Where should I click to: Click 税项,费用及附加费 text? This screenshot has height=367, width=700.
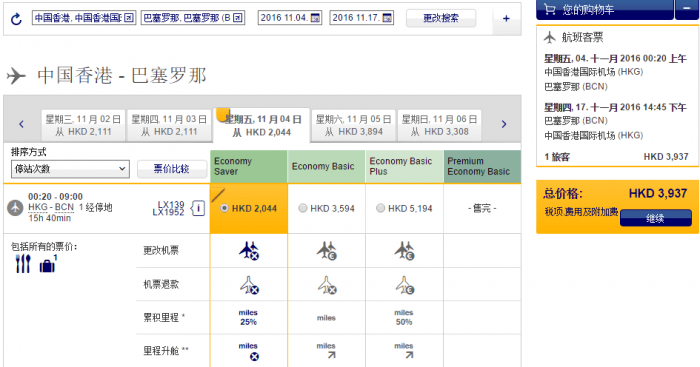pyautogui.click(x=581, y=212)
